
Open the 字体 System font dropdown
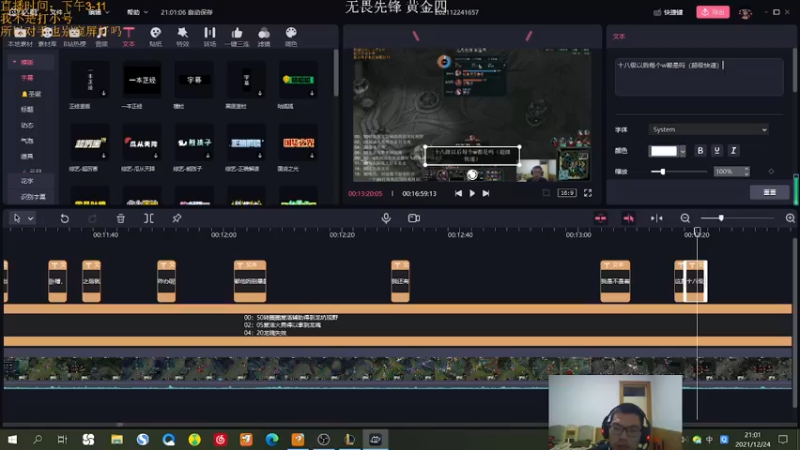pyautogui.click(x=708, y=130)
